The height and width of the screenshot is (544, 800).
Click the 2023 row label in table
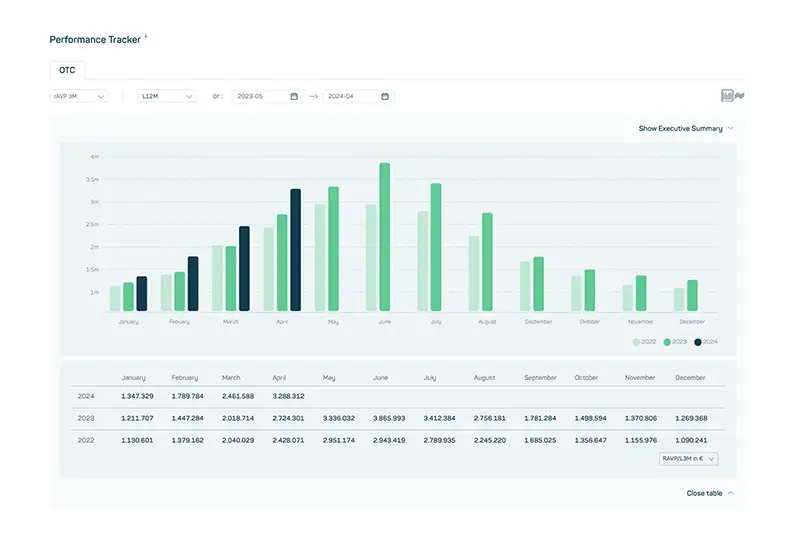(x=86, y=418)
